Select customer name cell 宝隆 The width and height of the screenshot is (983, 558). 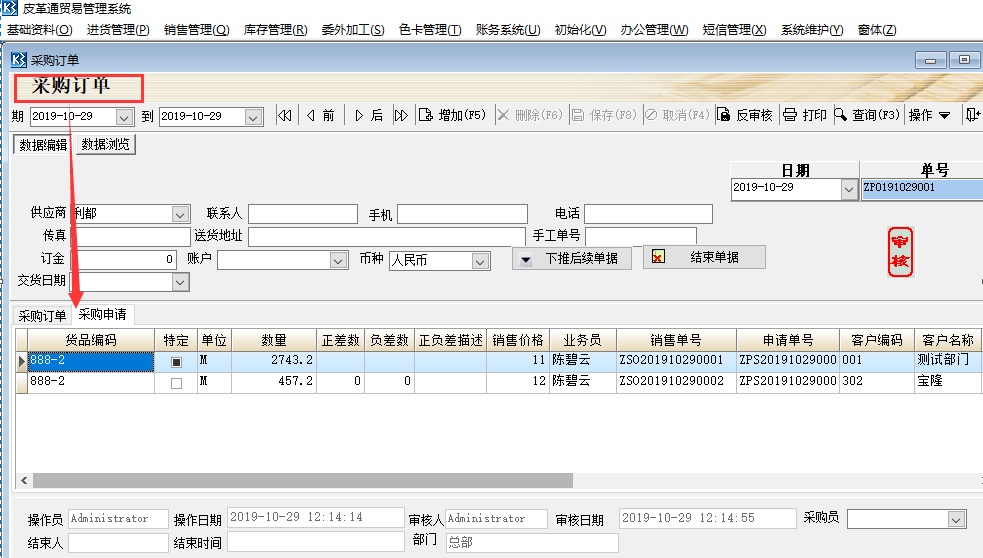(947, 382)
